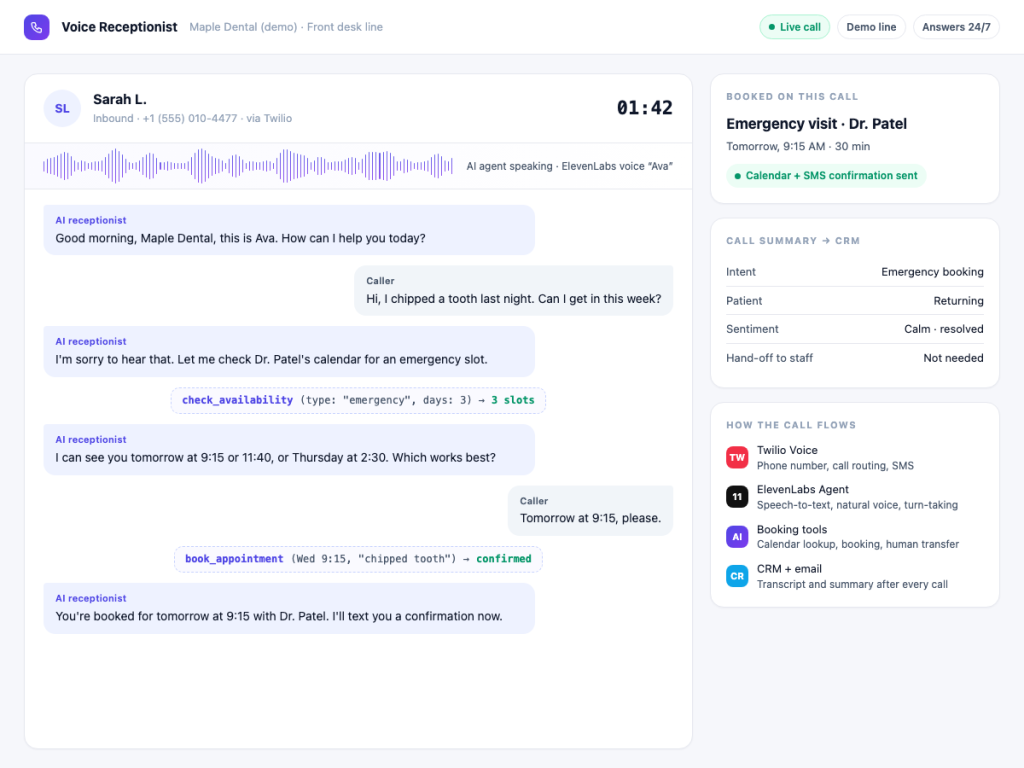Image resolution: width=1024 pixels, height=768 pixels.
Task: Click the Twilio Voice row title
Action: (x=787, y=451)
